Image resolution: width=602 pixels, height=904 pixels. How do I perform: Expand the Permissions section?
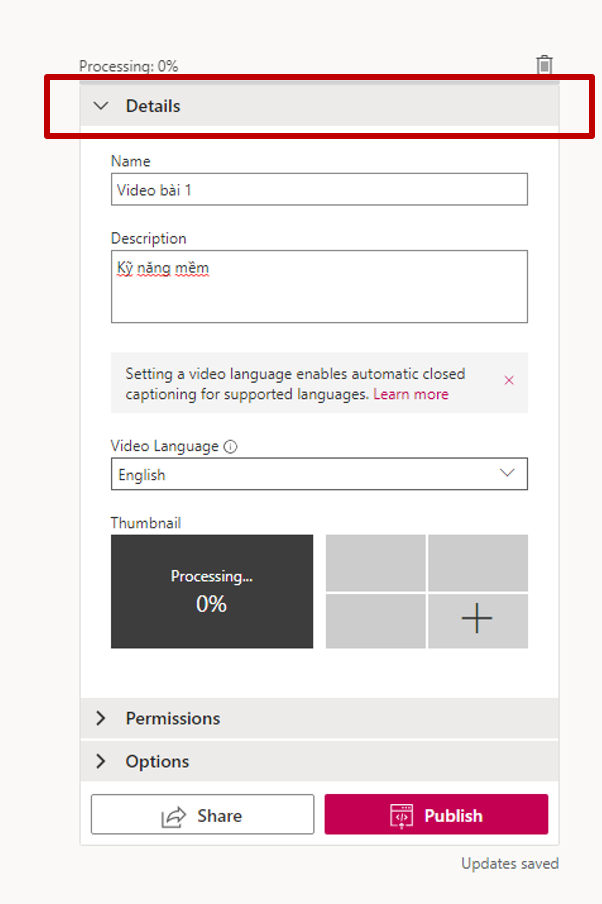(x=172, y=718)
